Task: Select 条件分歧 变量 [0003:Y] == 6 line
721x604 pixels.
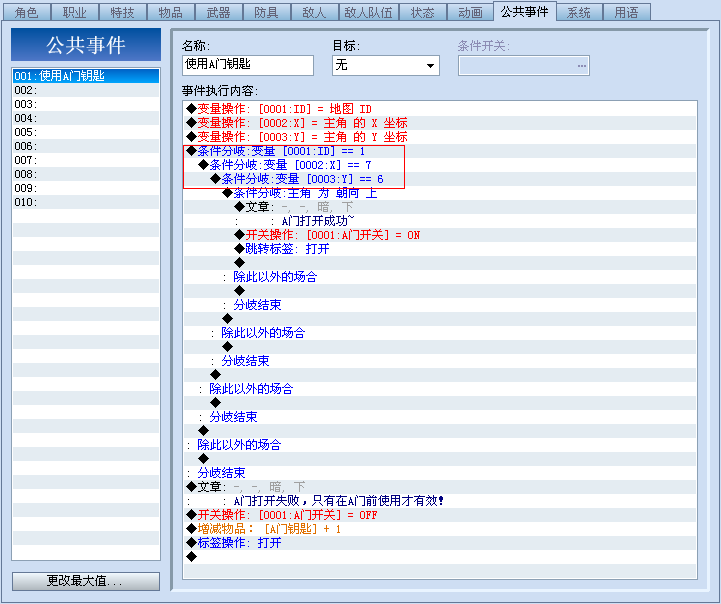Action: coord(440,179)
